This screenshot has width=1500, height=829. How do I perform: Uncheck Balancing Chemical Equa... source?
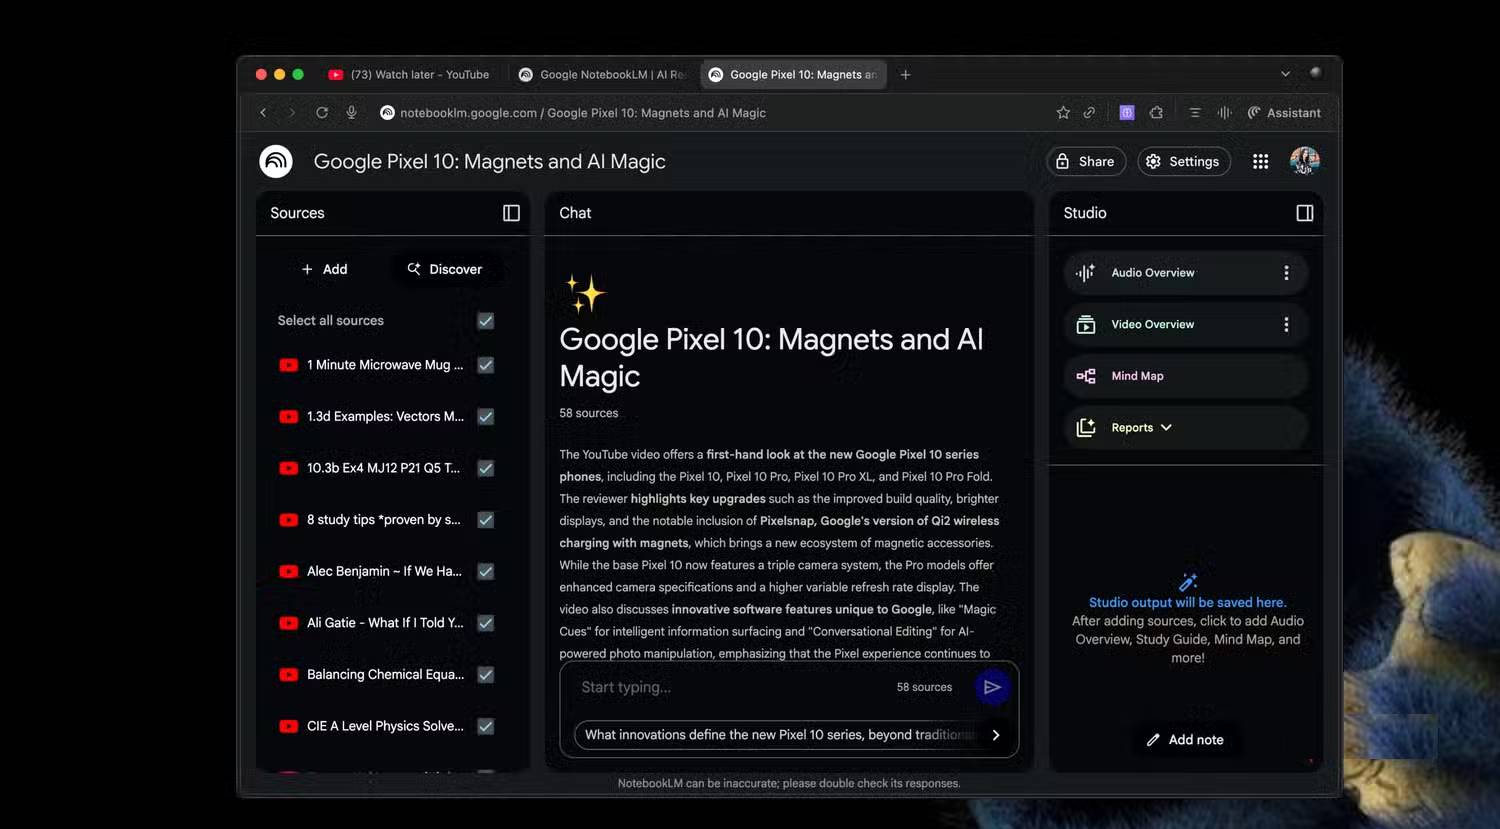tap(486, 675)
